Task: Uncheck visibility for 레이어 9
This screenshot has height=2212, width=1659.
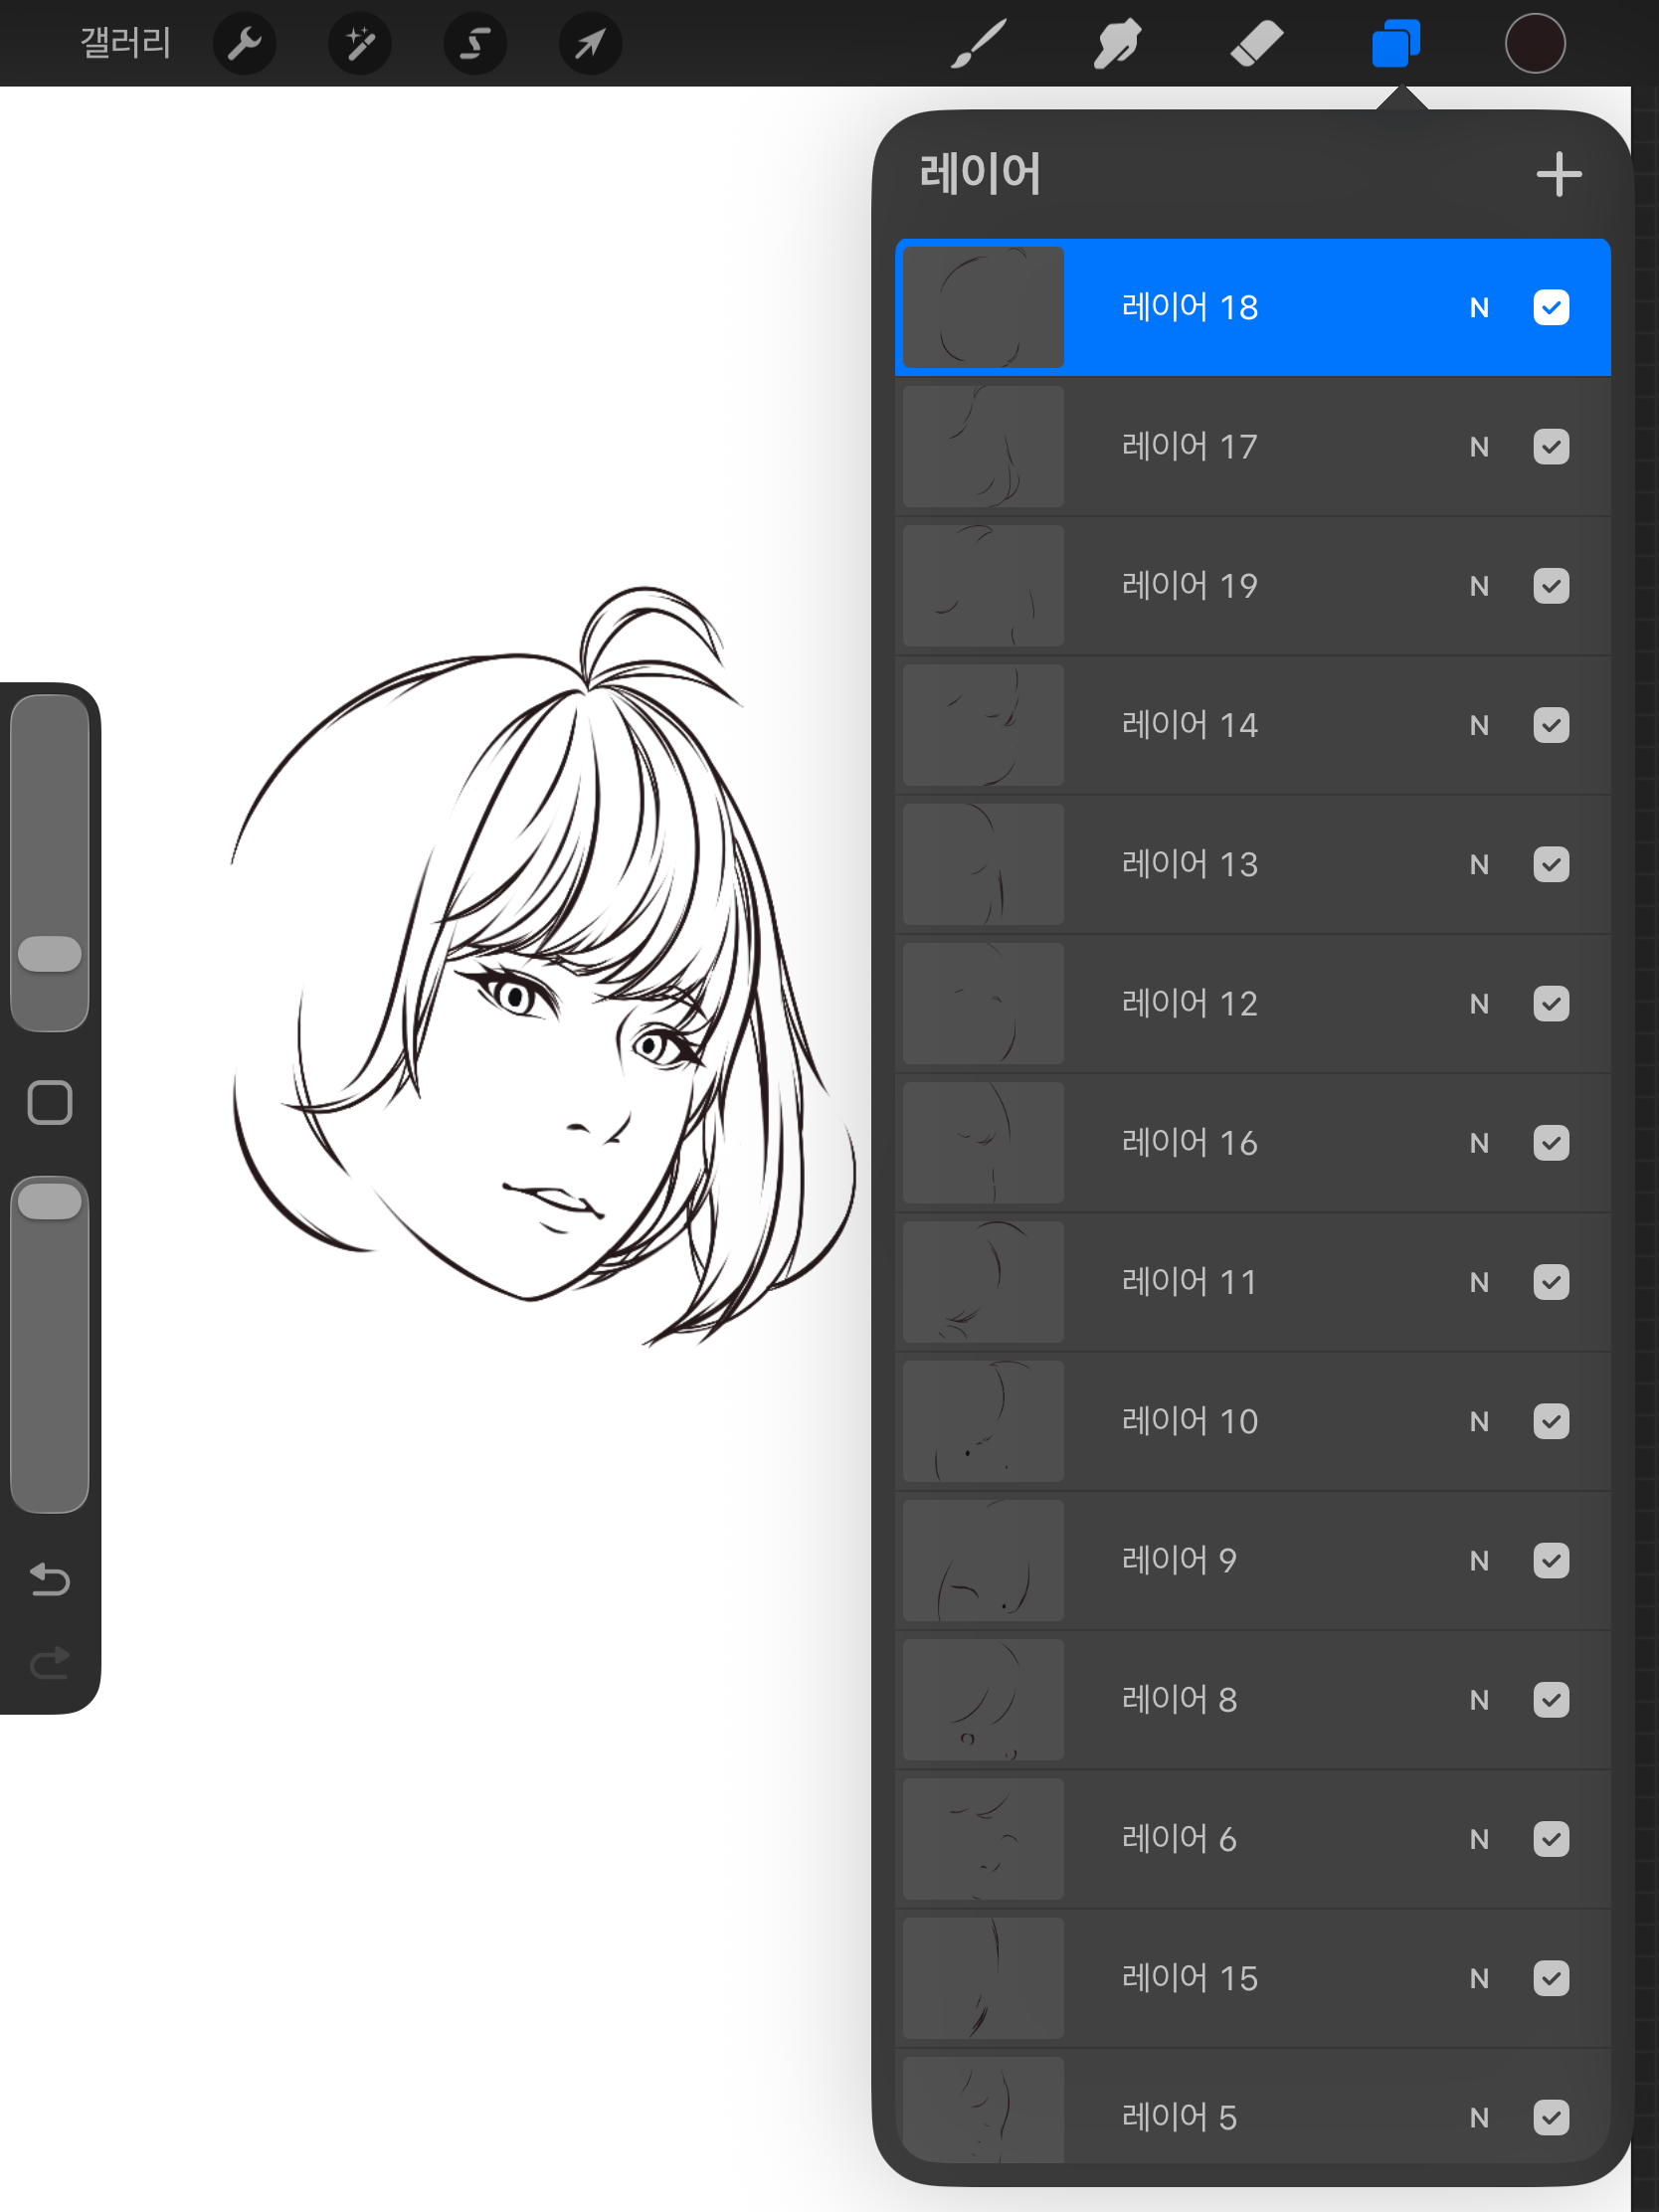Action: 1550,1560
